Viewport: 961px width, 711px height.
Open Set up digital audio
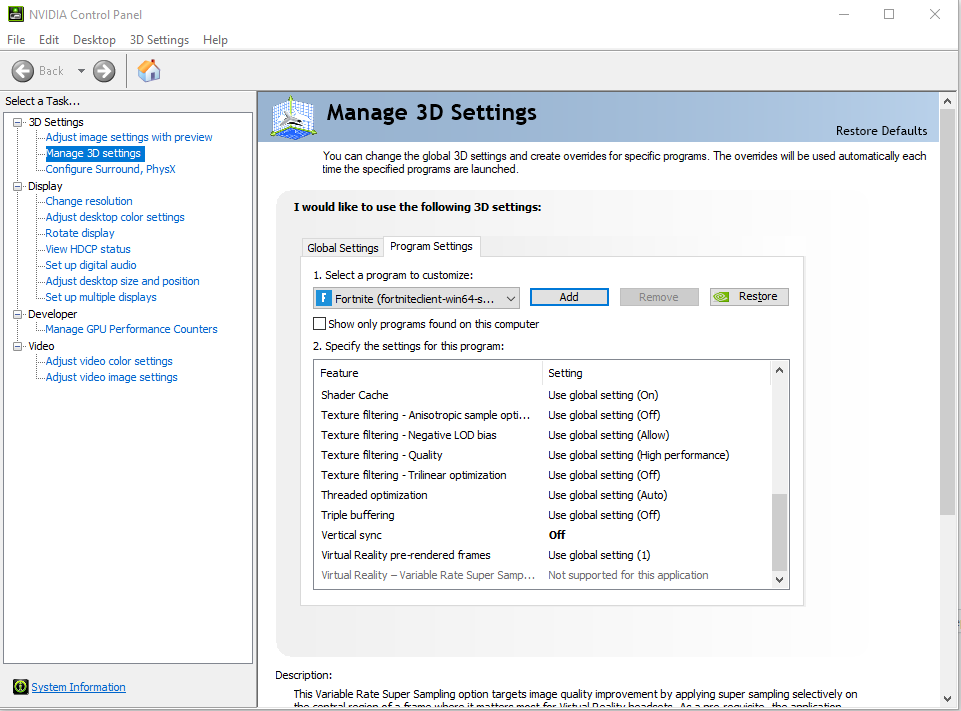pyautogui.click(x=91, y=265)
